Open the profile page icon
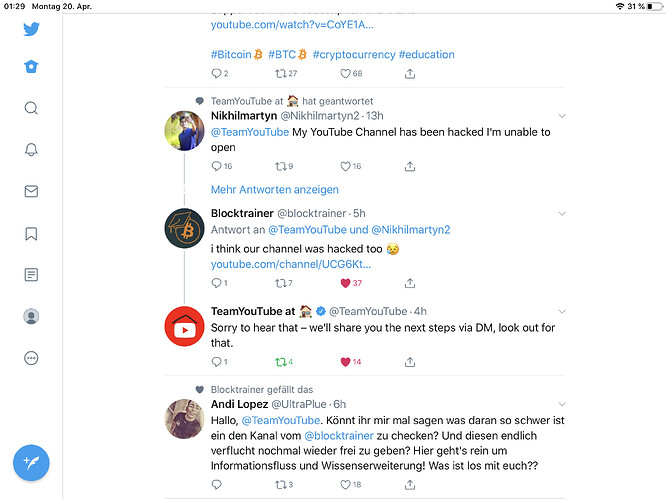This screenshot has width=666, height=500. tap(31, 316)
